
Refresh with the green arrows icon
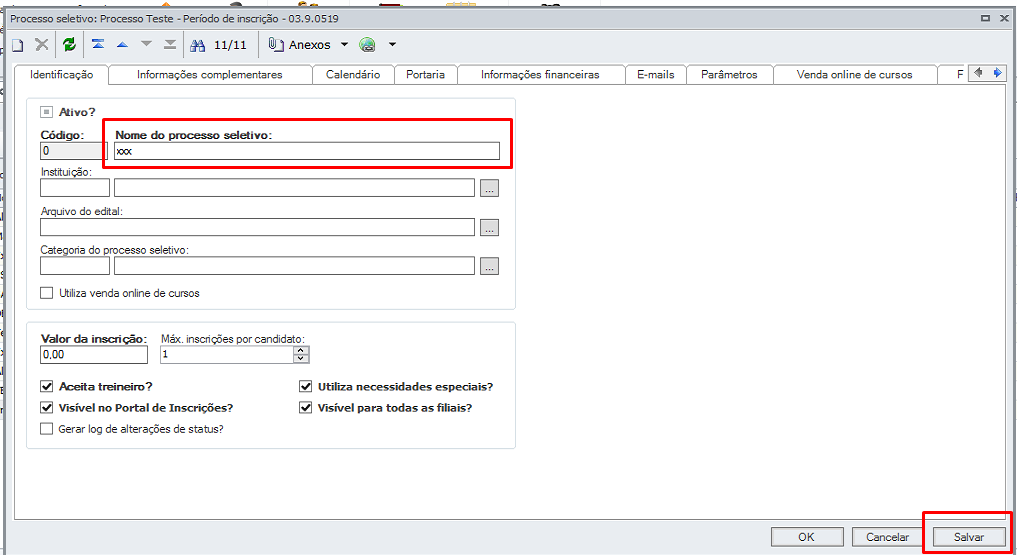69,44
